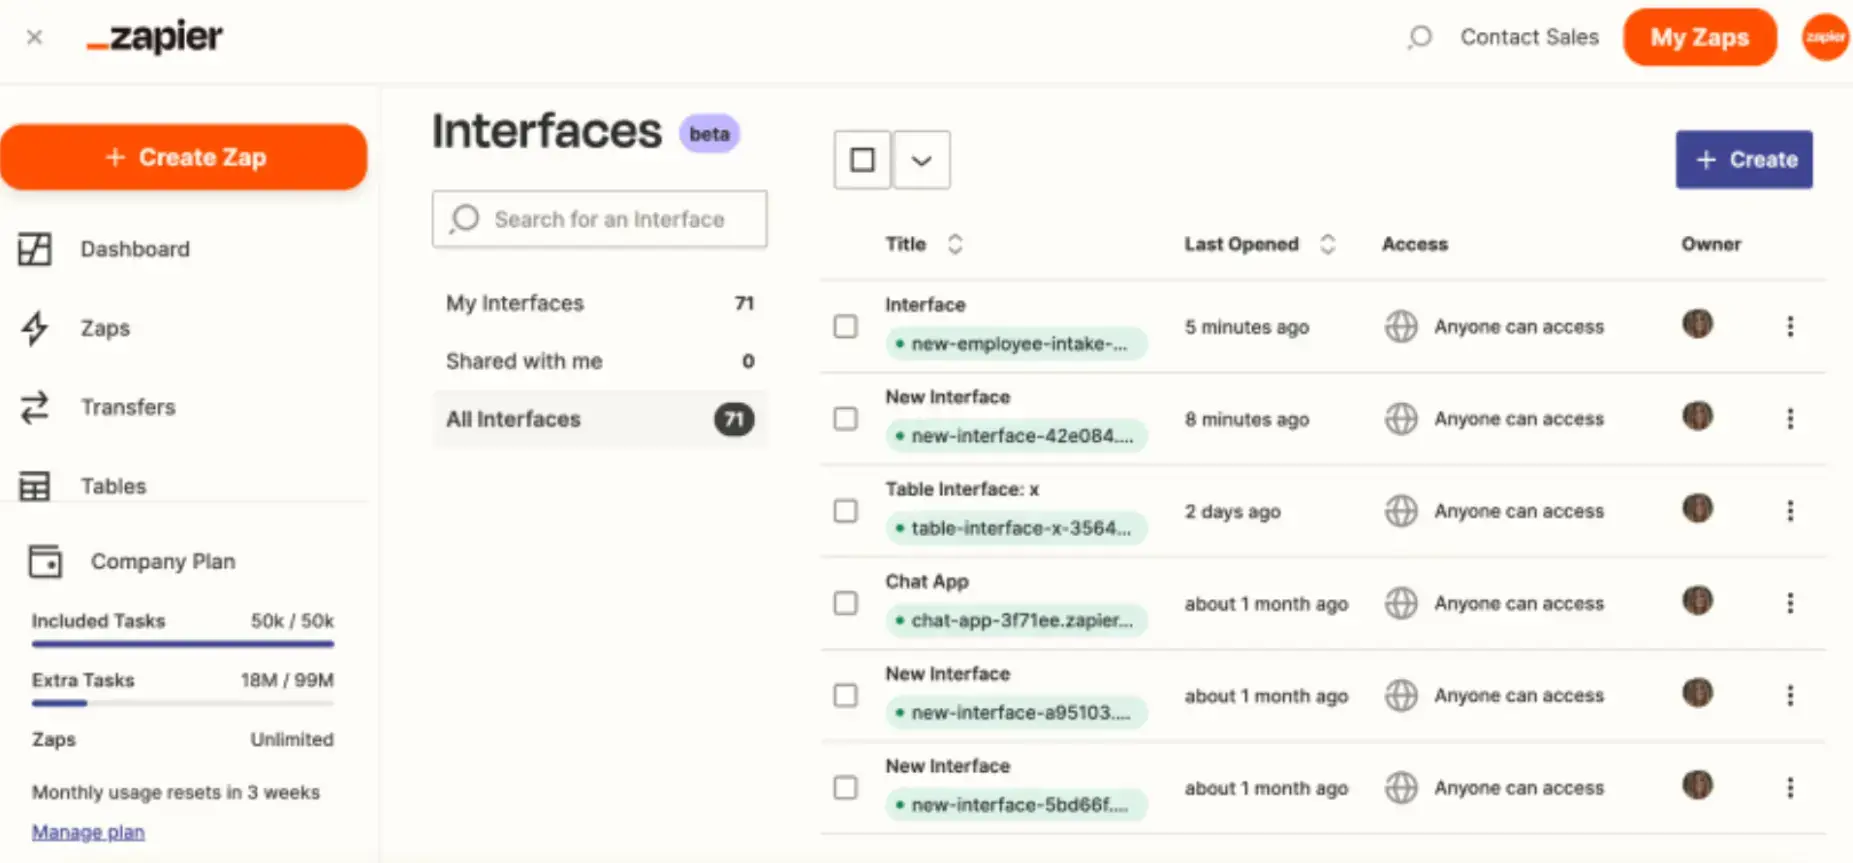Click the Extra Tasks usage progress bar
1853x863 pixels.
coord(182,703)
